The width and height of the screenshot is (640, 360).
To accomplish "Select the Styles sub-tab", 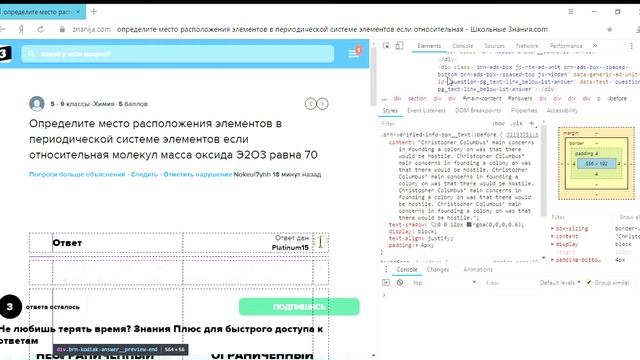I will pyautogui.click(x=390, y=111).
